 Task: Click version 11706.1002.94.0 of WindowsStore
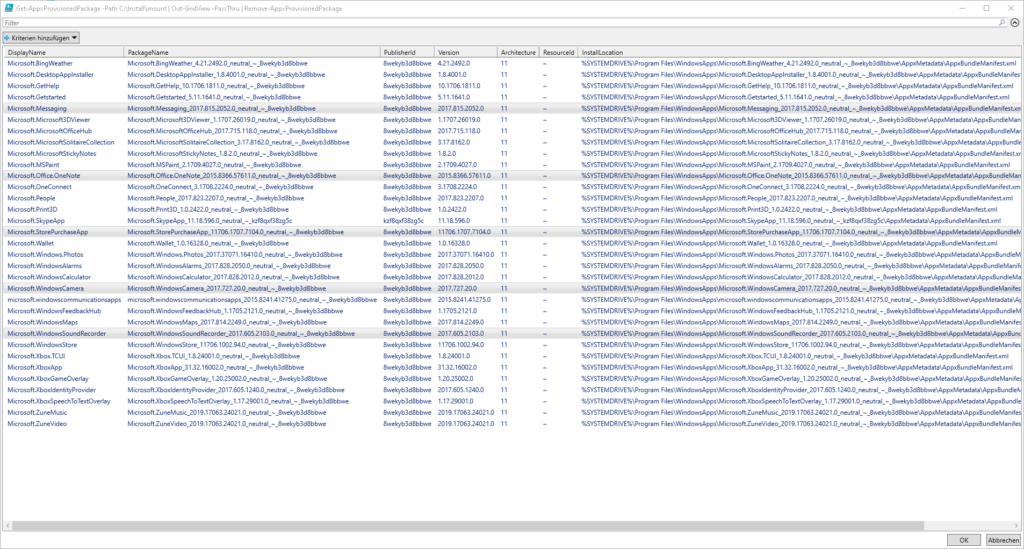tap(460, 345)
